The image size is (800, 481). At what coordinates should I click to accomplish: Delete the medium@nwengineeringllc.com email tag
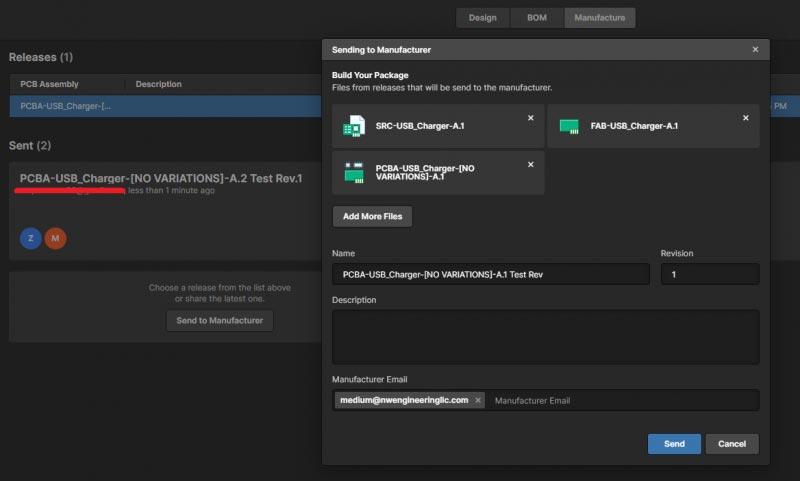tap(478, 400)
